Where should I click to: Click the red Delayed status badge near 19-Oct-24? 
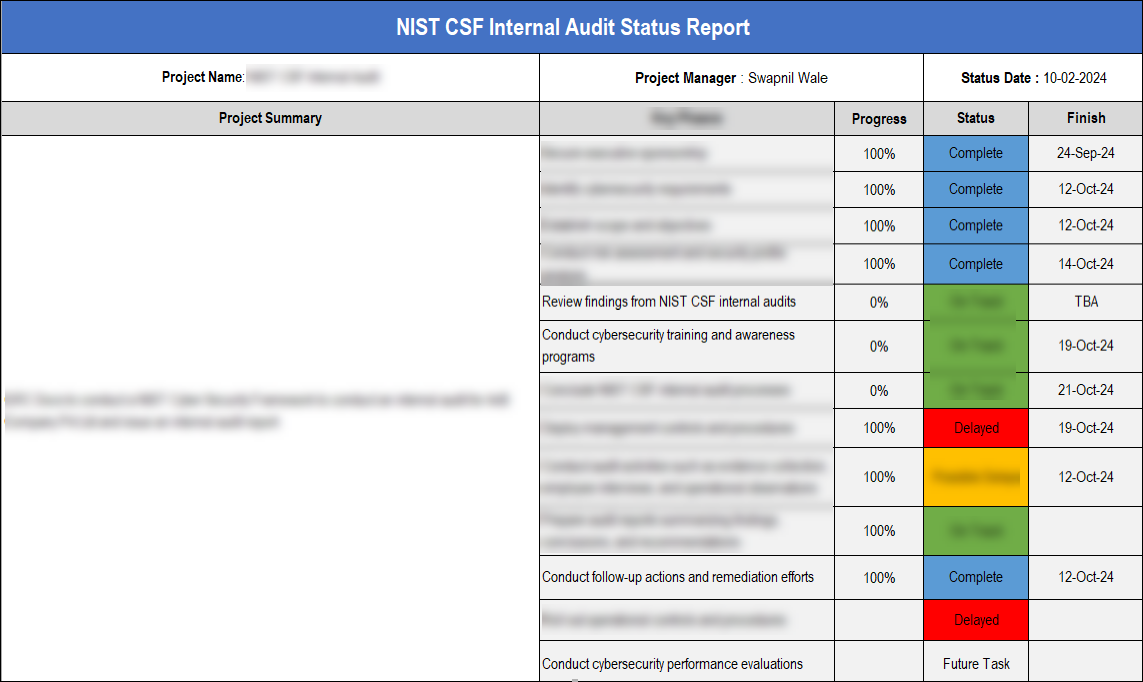pos(975,428)
